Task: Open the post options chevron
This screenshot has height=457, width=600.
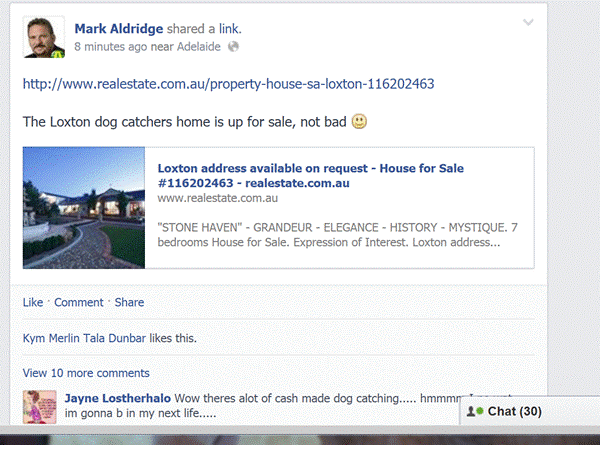Action: tap(528, 23)
